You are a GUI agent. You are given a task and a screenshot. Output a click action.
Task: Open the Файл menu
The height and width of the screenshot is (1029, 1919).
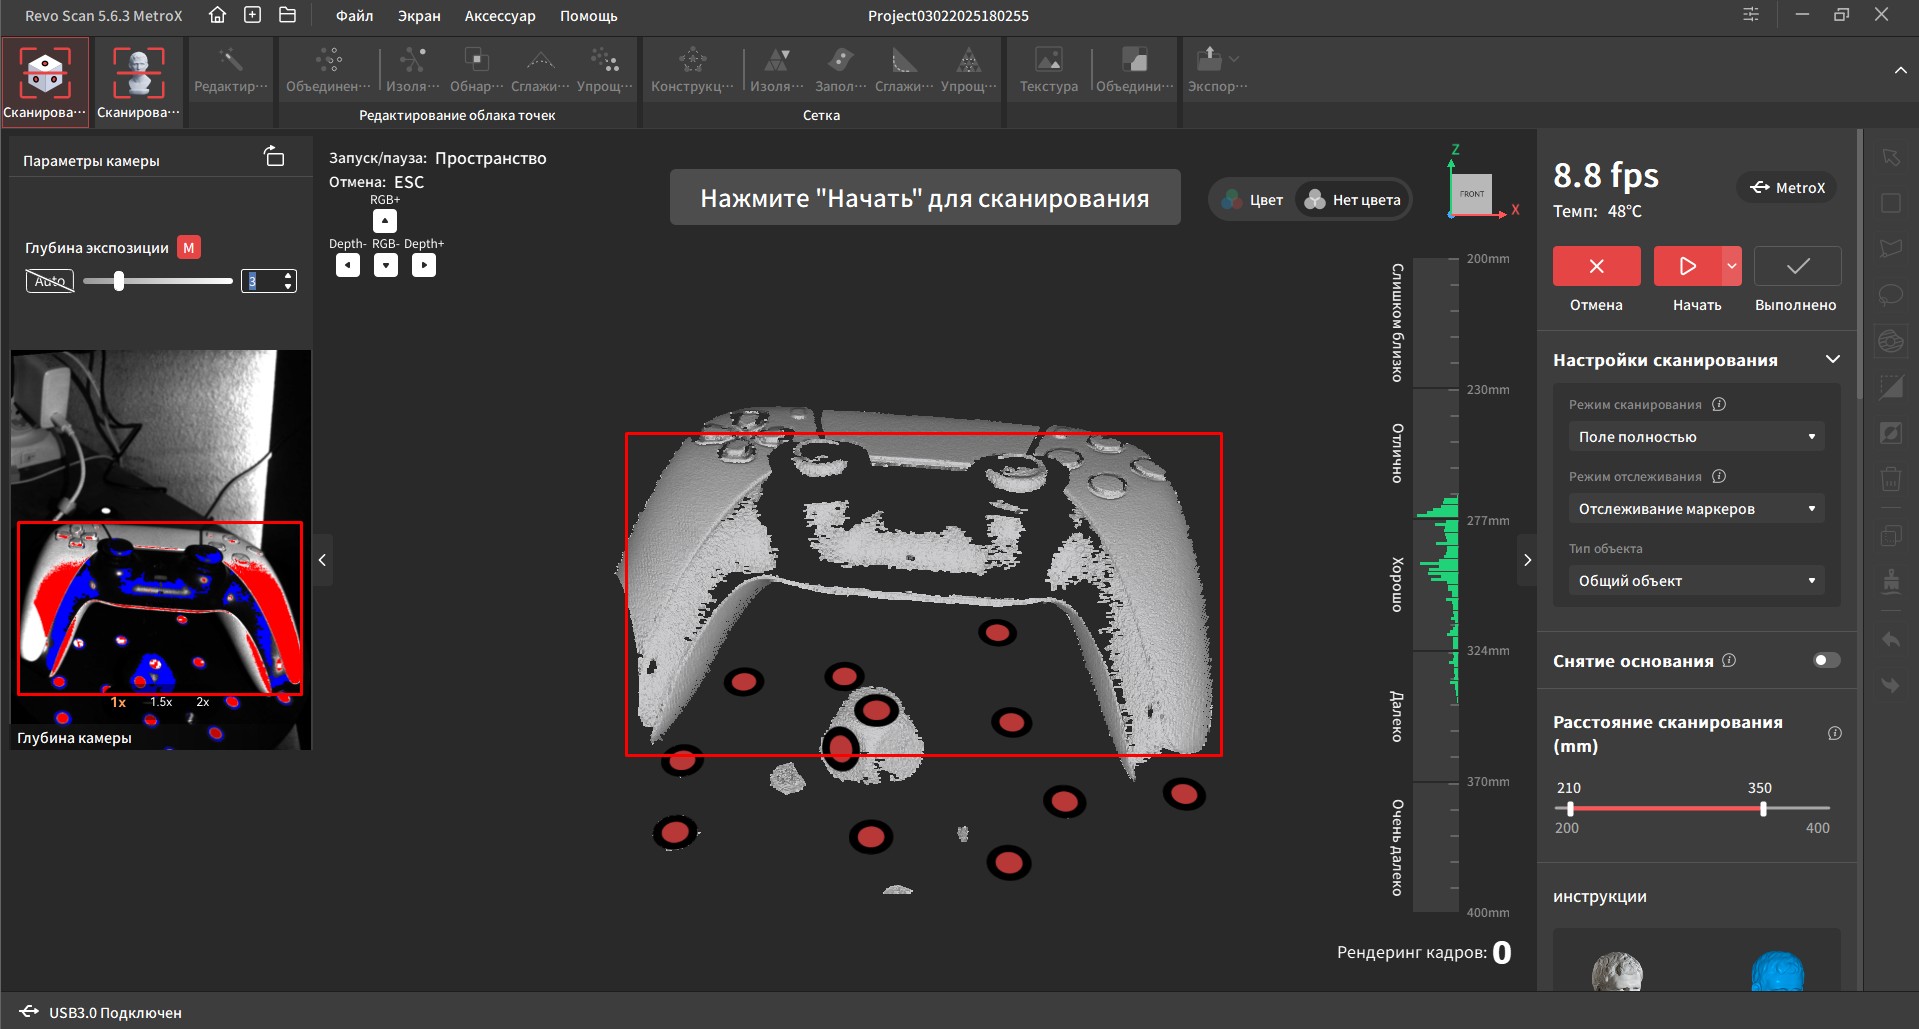(354, 16)
